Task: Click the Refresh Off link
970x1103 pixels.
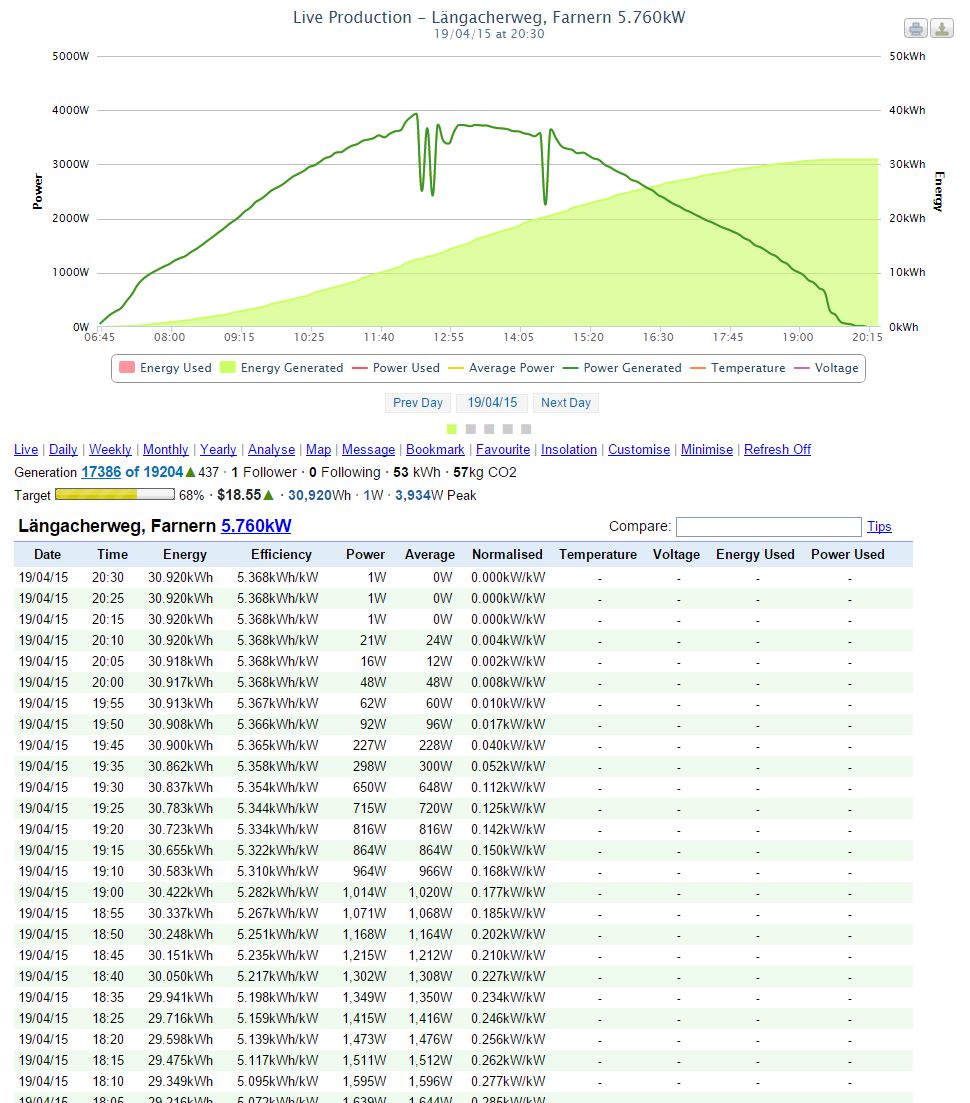Action: (x=777, y=450)
